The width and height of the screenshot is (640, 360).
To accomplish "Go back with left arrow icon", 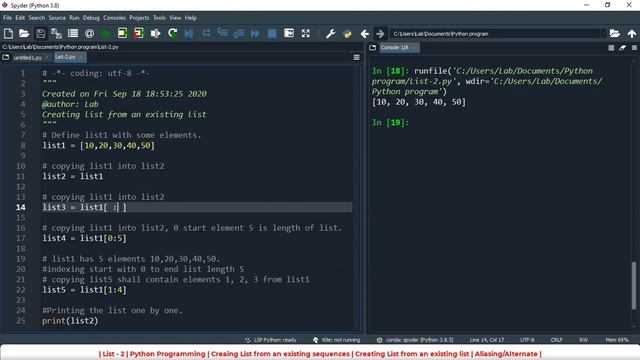I will coord(364,33).
